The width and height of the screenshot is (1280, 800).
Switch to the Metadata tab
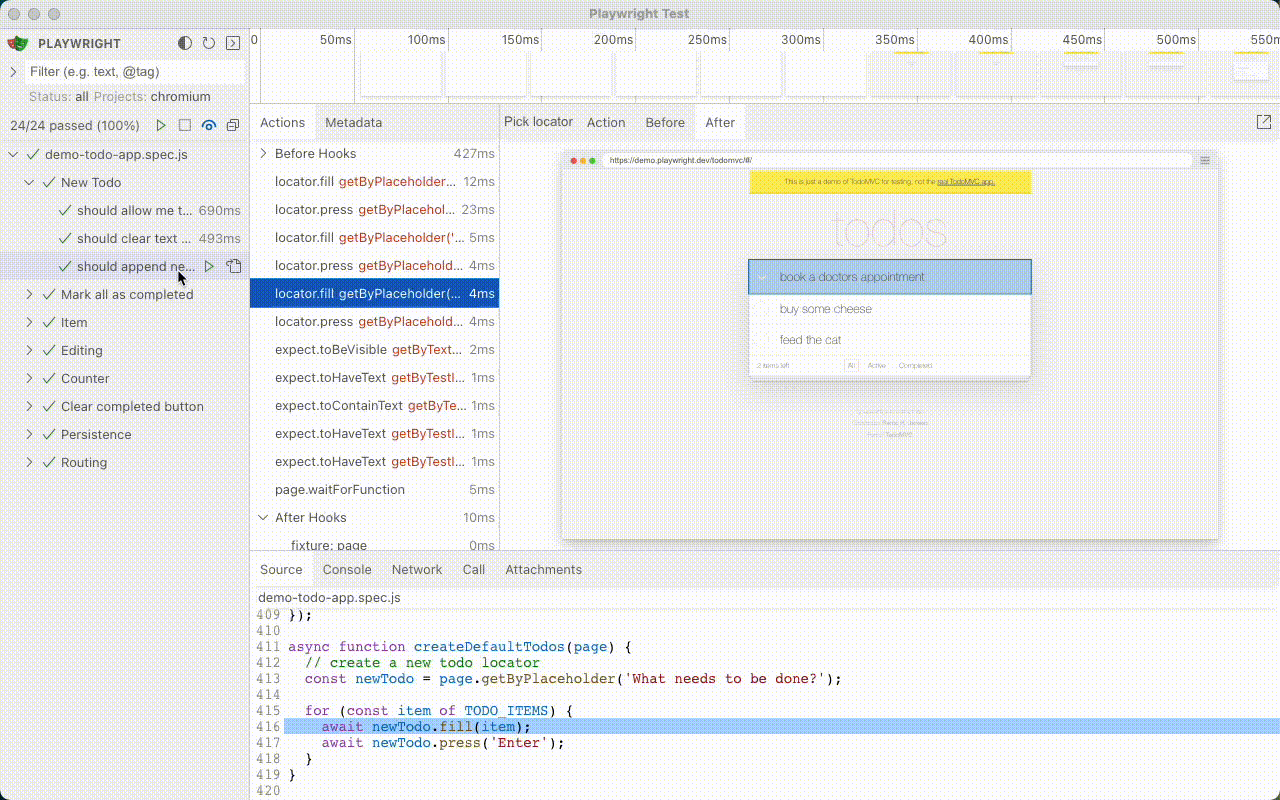353,123
